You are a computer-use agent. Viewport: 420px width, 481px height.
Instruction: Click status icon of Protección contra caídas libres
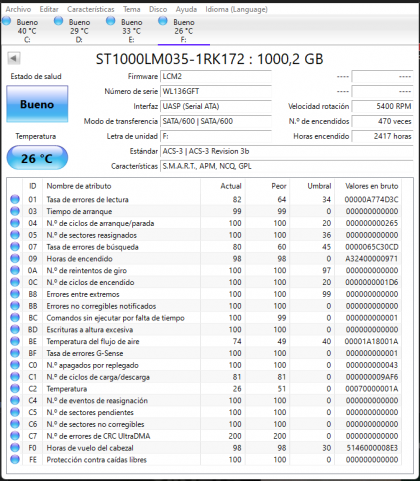(x=15, y=460)
